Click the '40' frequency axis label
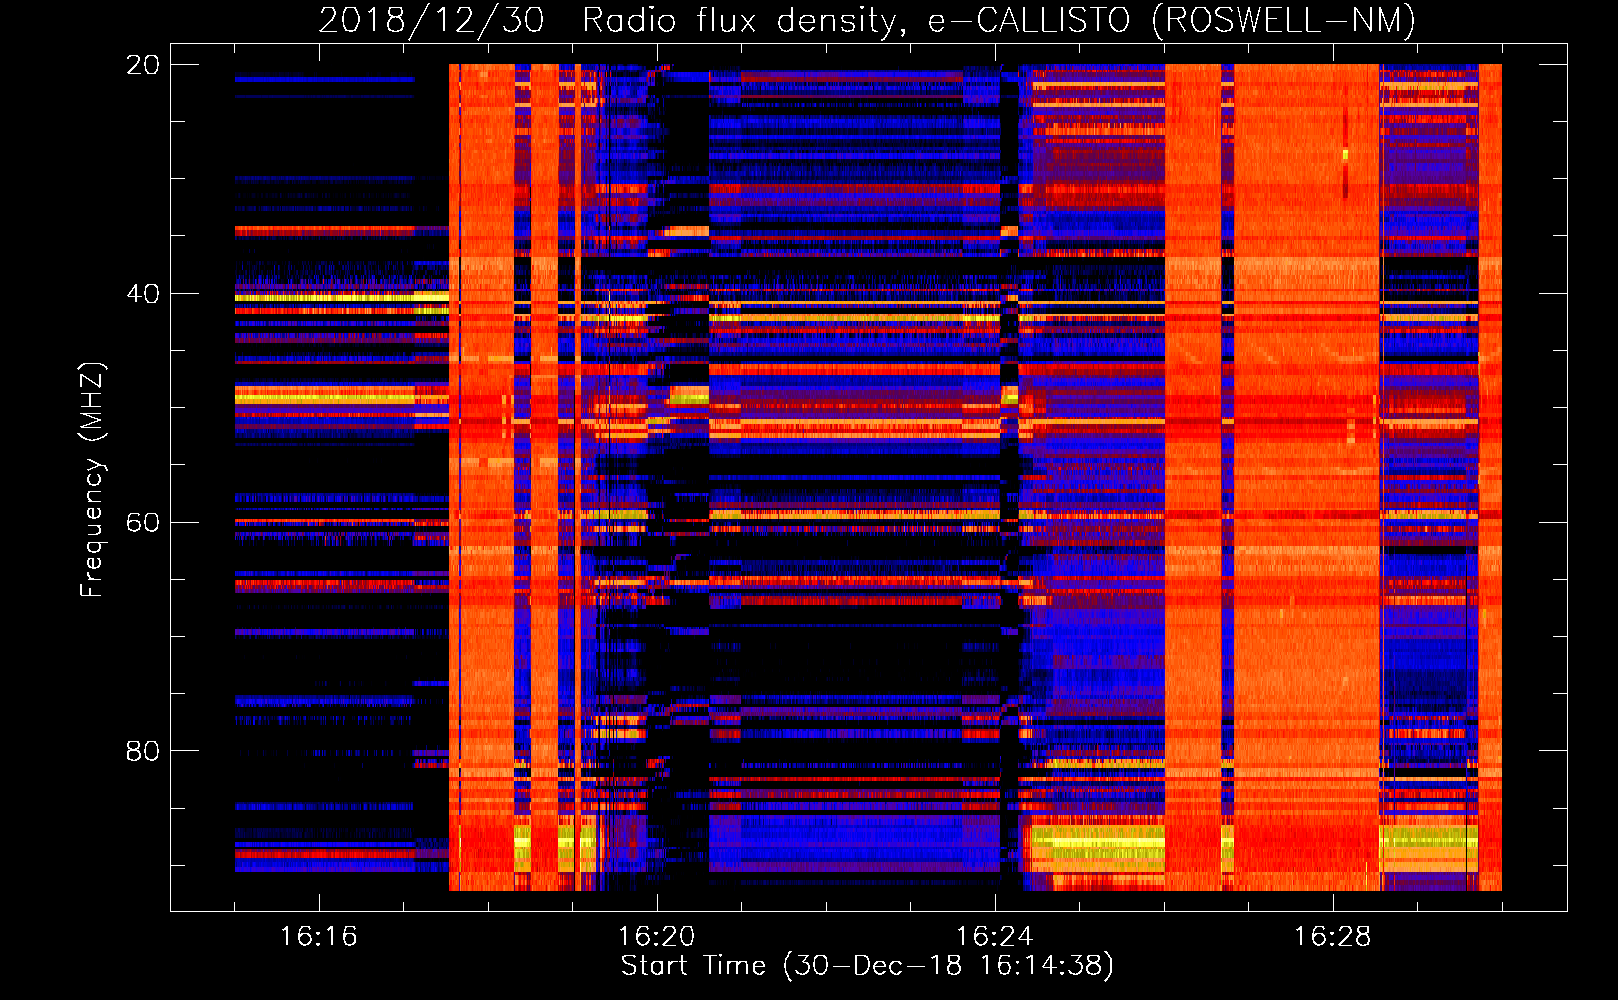Screen dimensions: 1618x1000 click(142, 294)
